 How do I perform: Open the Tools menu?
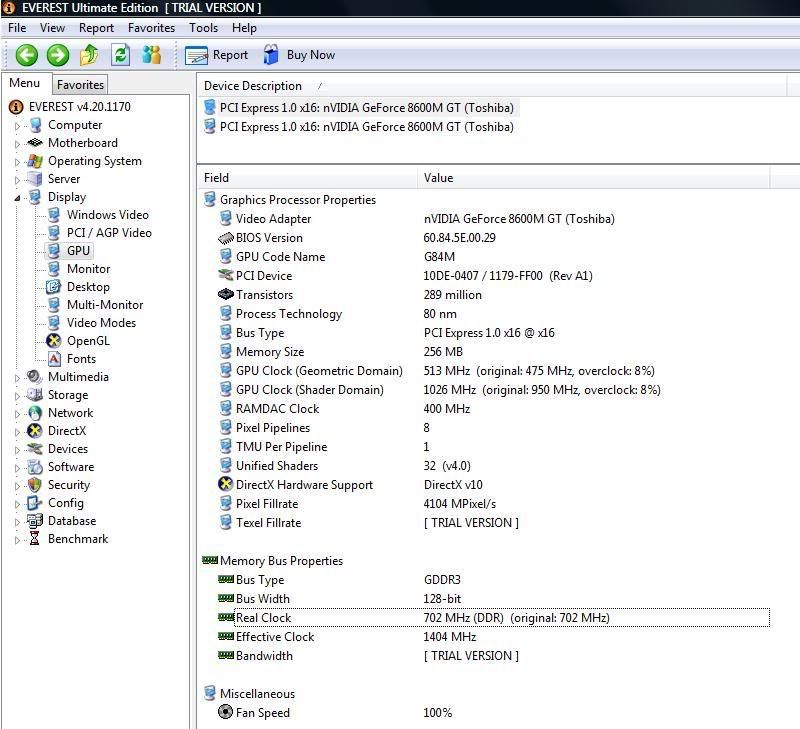pos(204,28)
